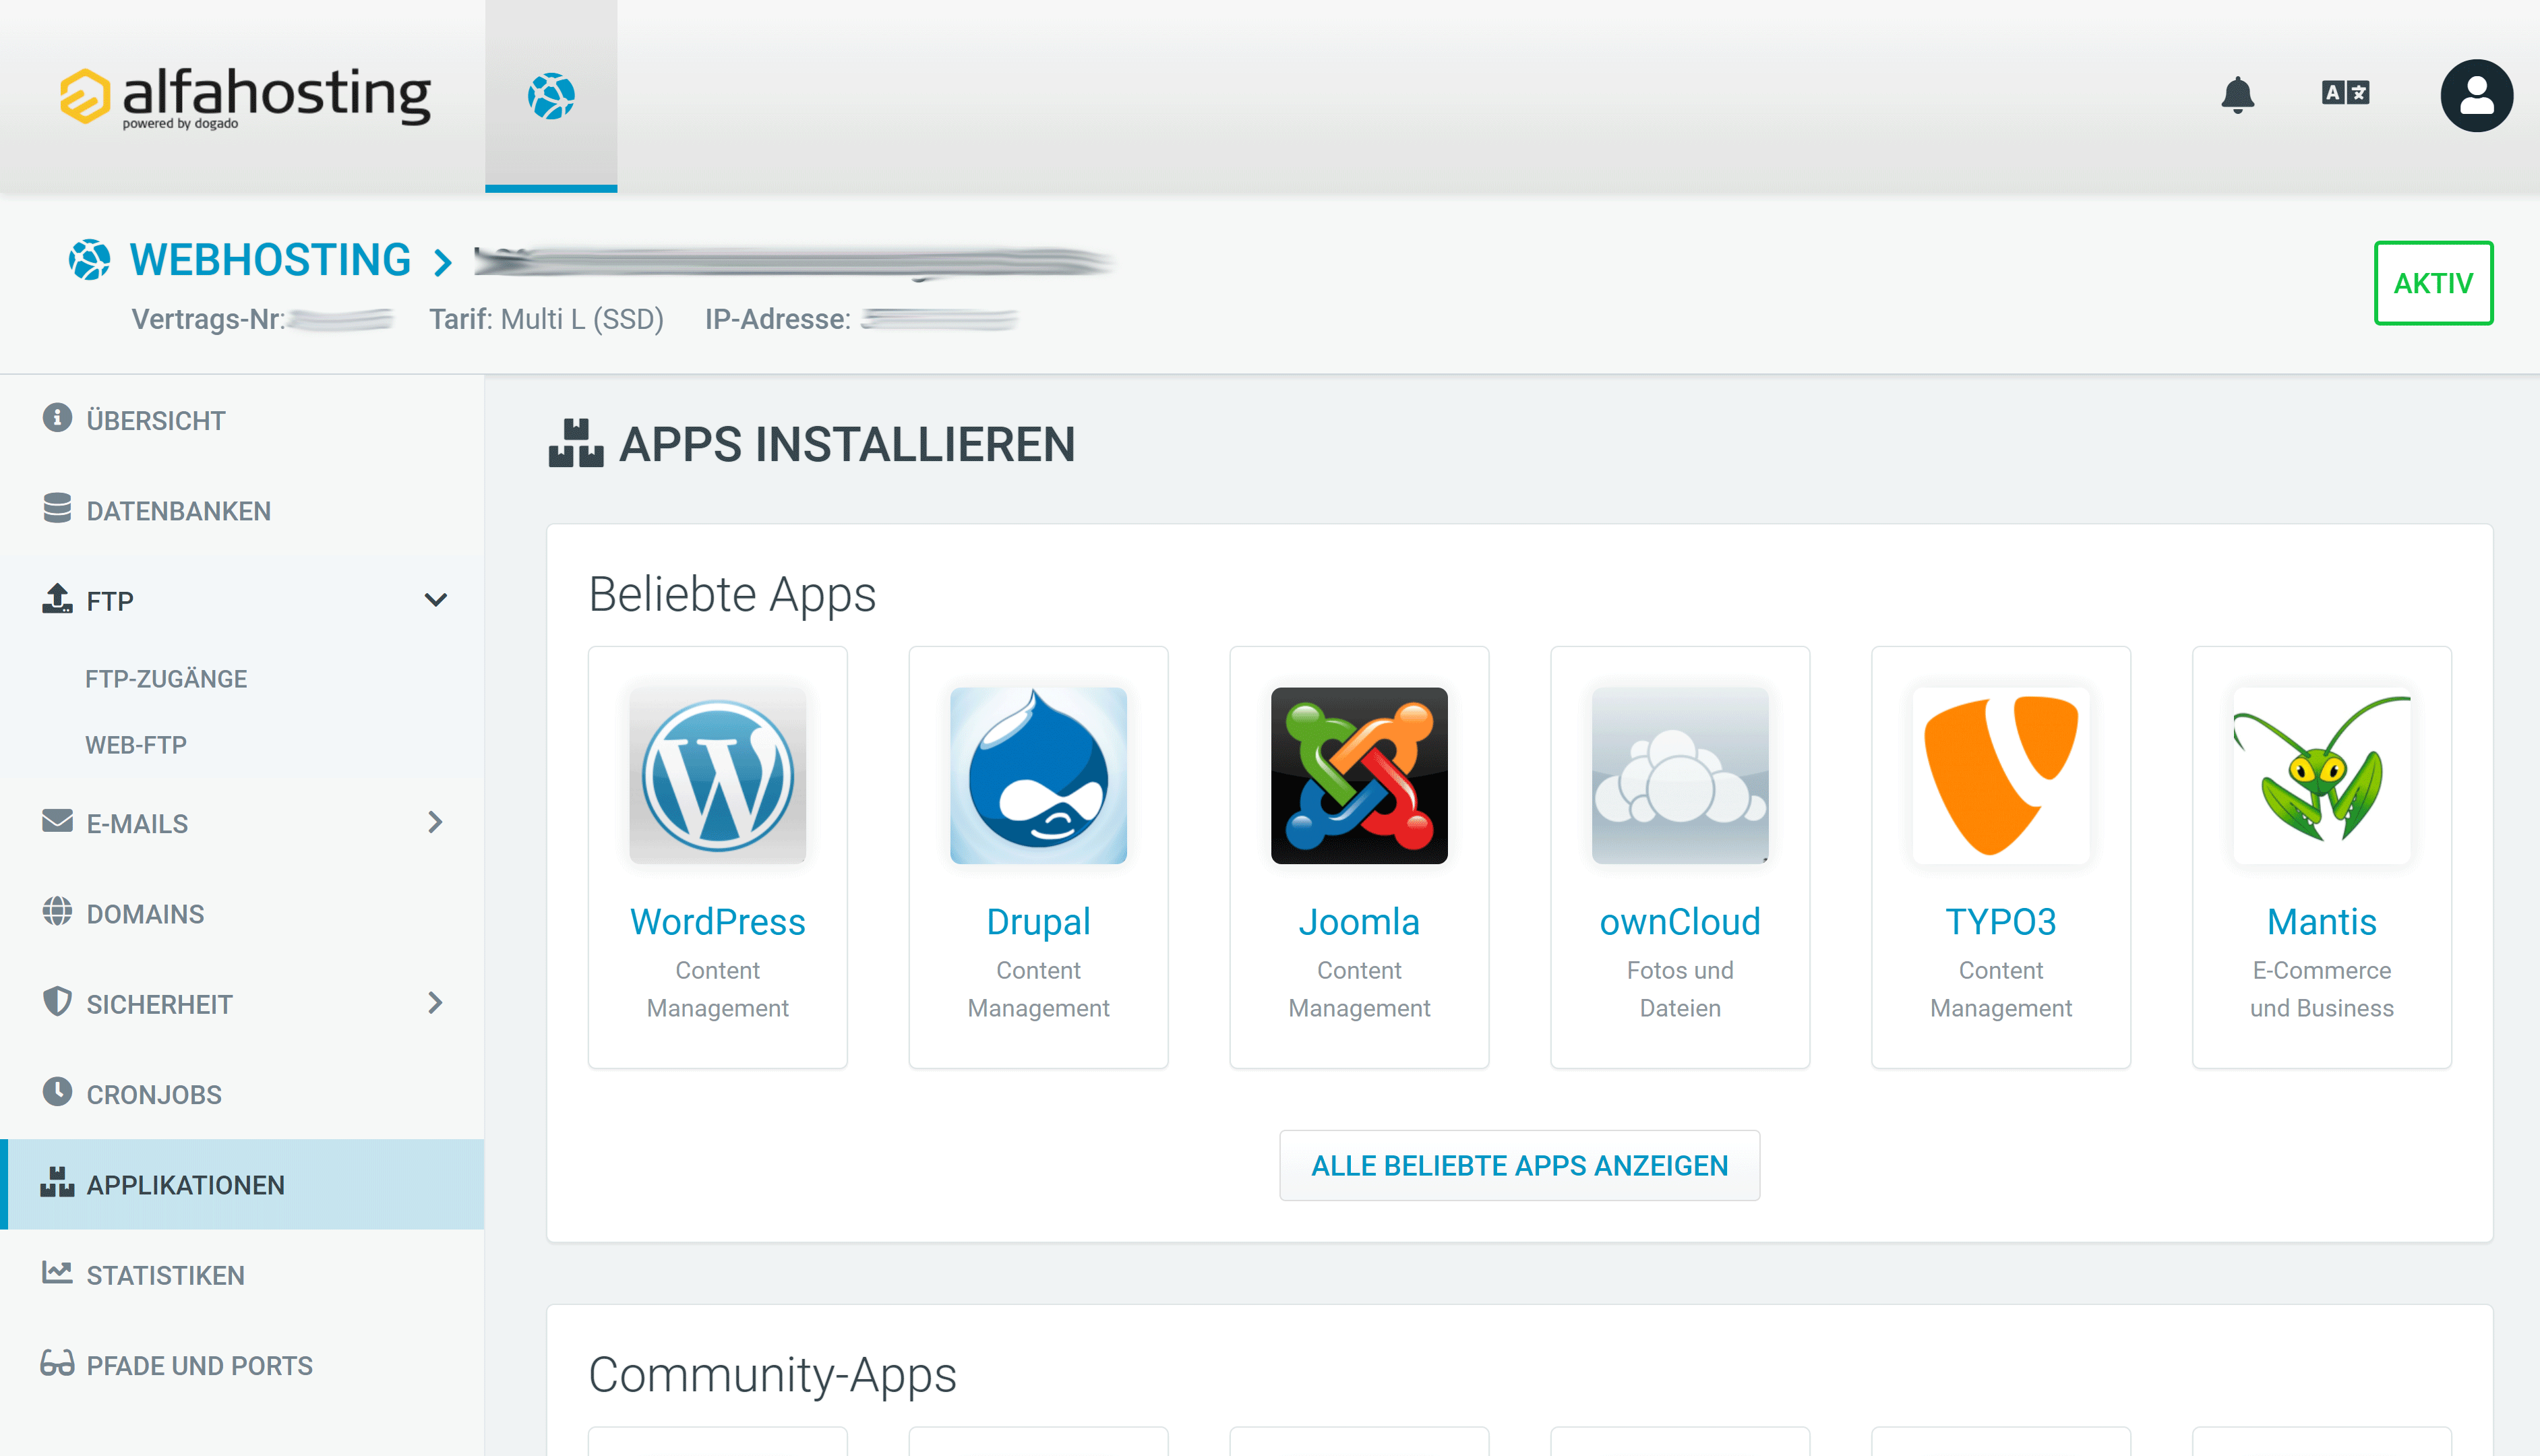Screen dimensions: 2540x1456
Task: Open STATISTIKEN in the sidebar
Action: tap(242, 1275)
